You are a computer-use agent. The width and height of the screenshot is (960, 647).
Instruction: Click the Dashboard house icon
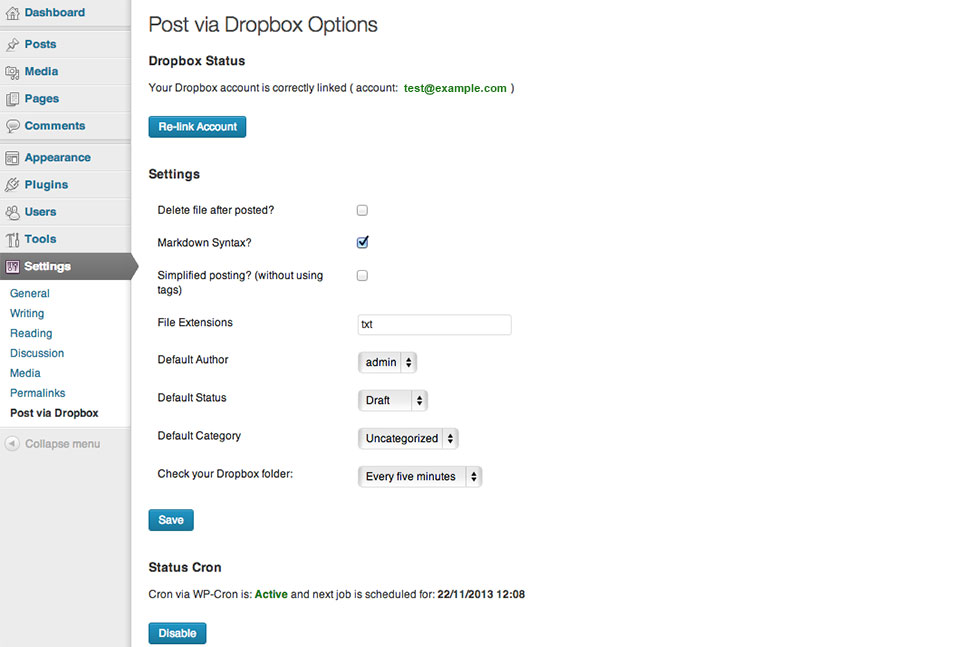[x=12, y=13]
